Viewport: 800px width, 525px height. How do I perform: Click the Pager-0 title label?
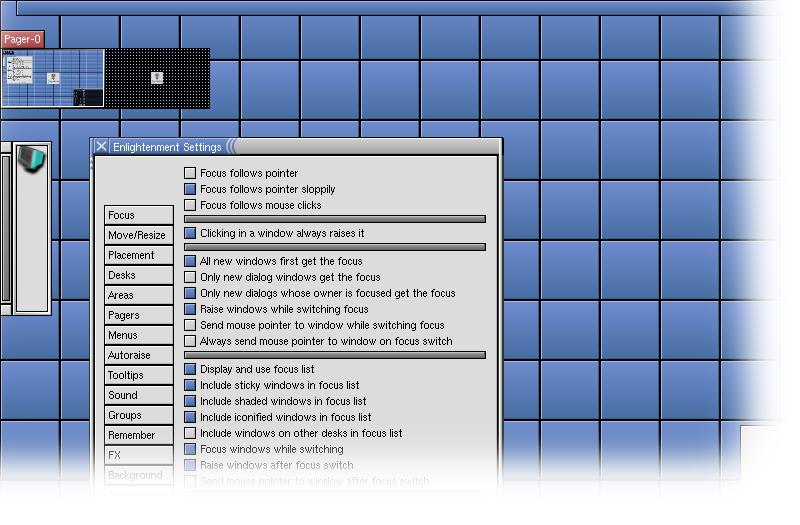pos(22,39)
